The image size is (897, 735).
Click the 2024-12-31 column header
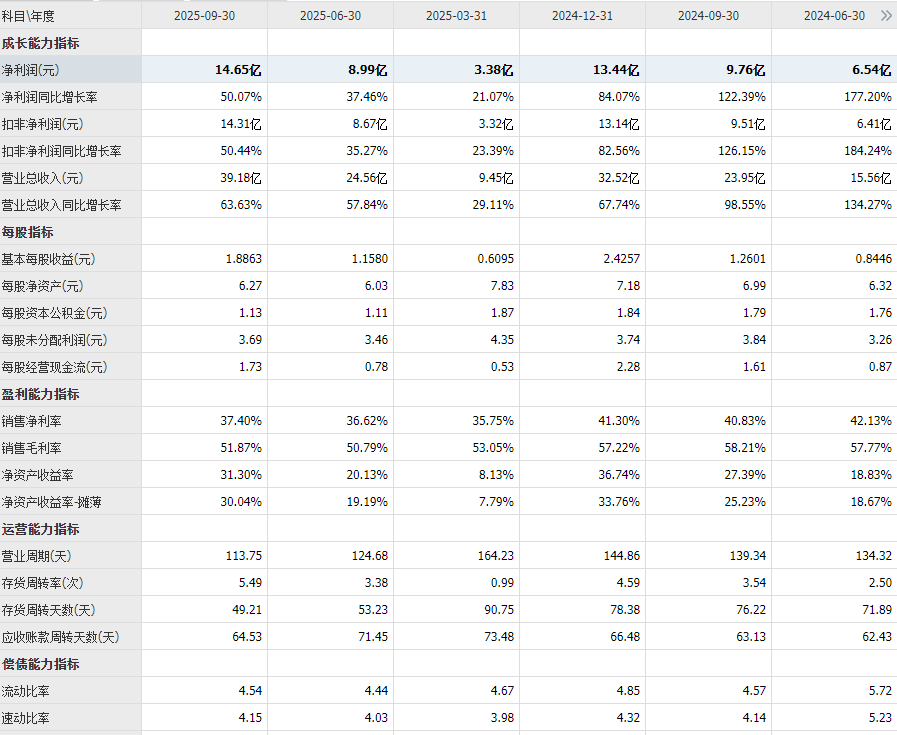point(582,16)
